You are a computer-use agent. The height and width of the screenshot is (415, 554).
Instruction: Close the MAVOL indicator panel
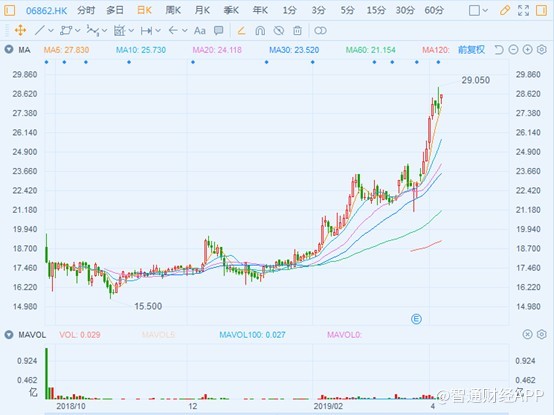coord(527,334)
